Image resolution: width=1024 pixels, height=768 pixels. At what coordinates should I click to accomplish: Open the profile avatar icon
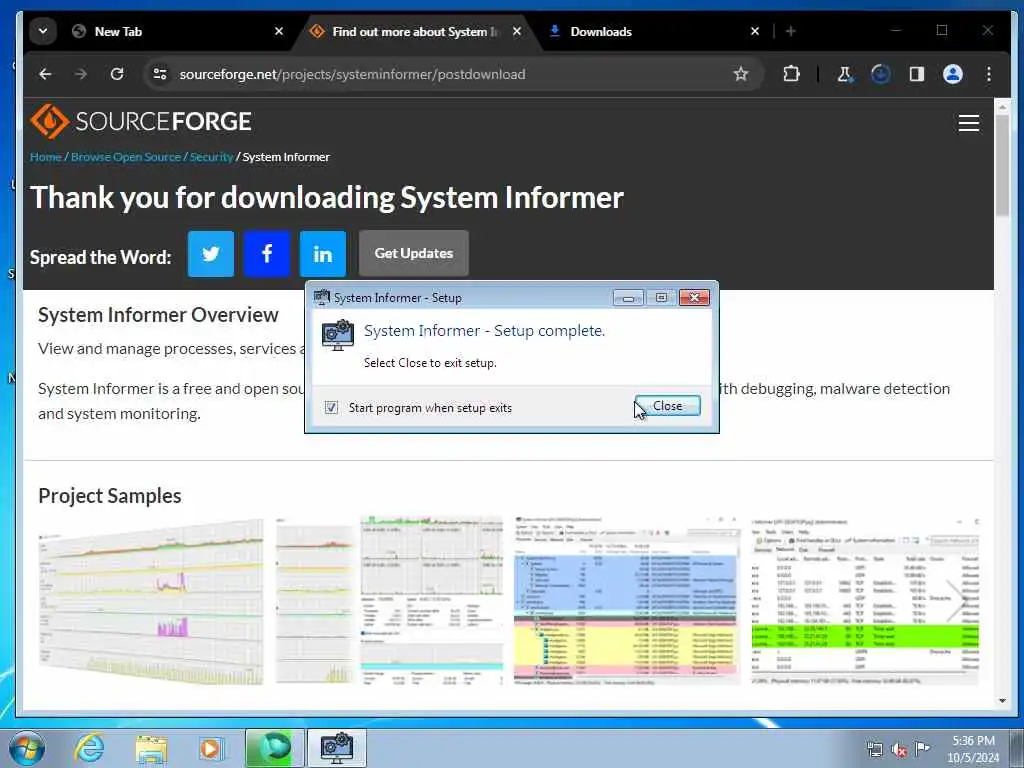point(952,74)
